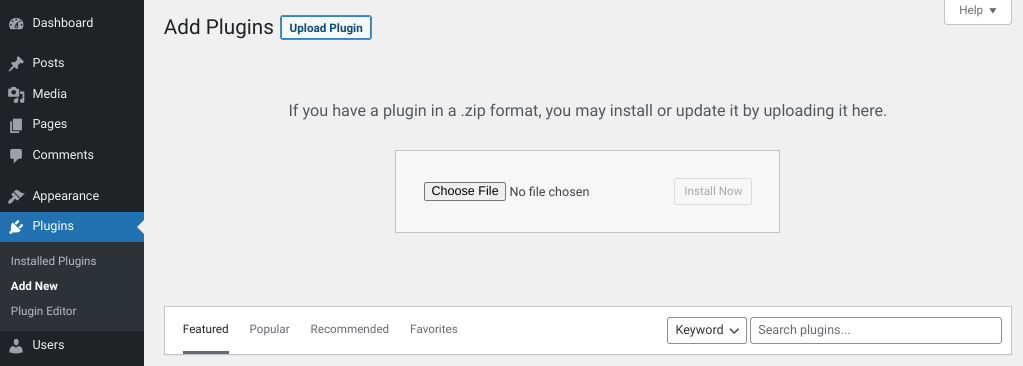Screen dimensions: 1023x366
Task: Click the Dashboard gauge icon
Action: click(x=16, y=23)
